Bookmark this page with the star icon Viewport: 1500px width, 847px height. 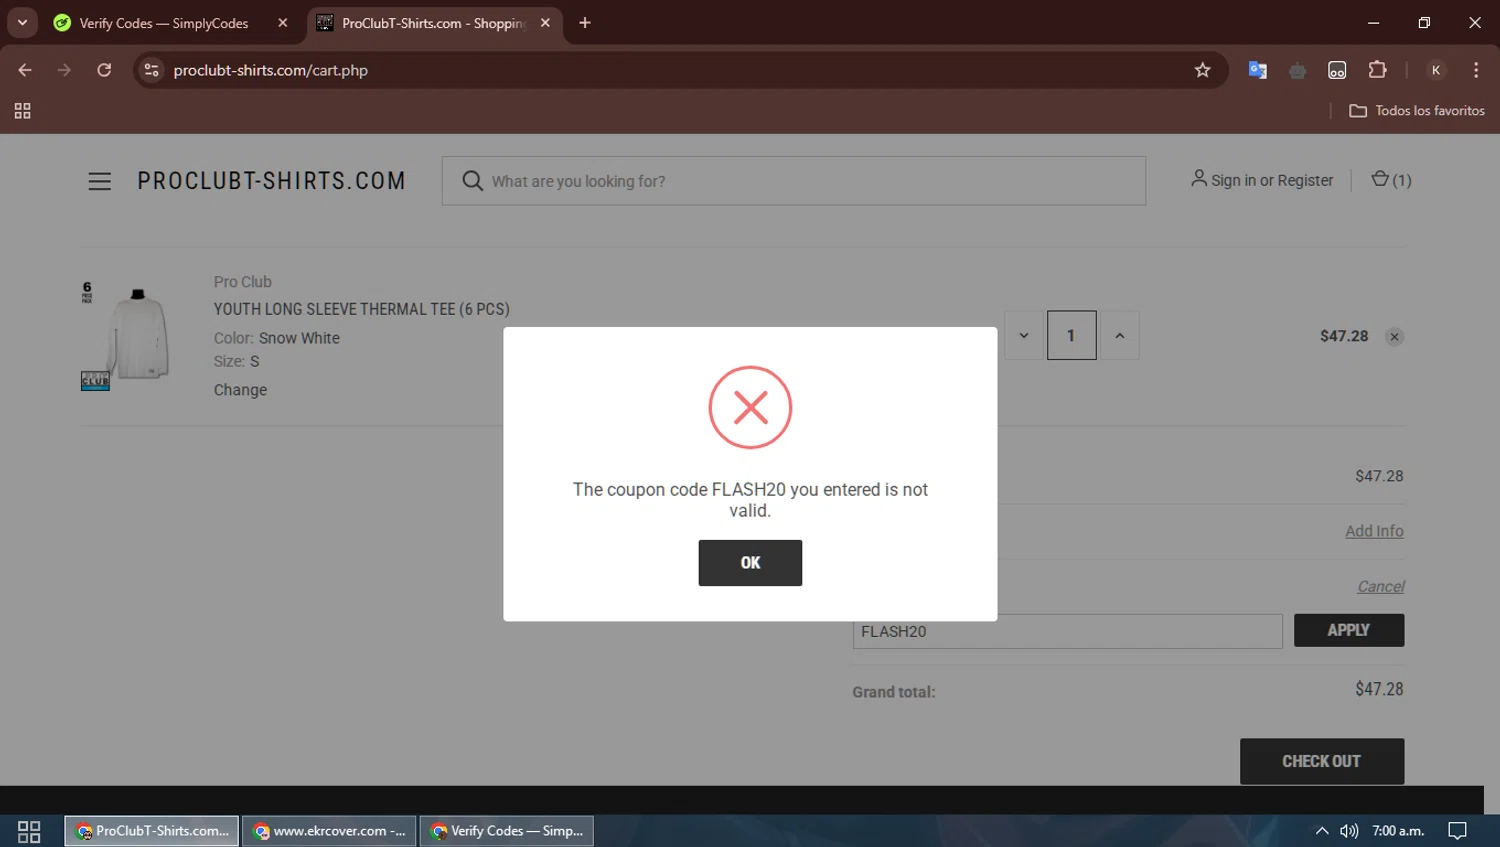(x=1202, y=70)
